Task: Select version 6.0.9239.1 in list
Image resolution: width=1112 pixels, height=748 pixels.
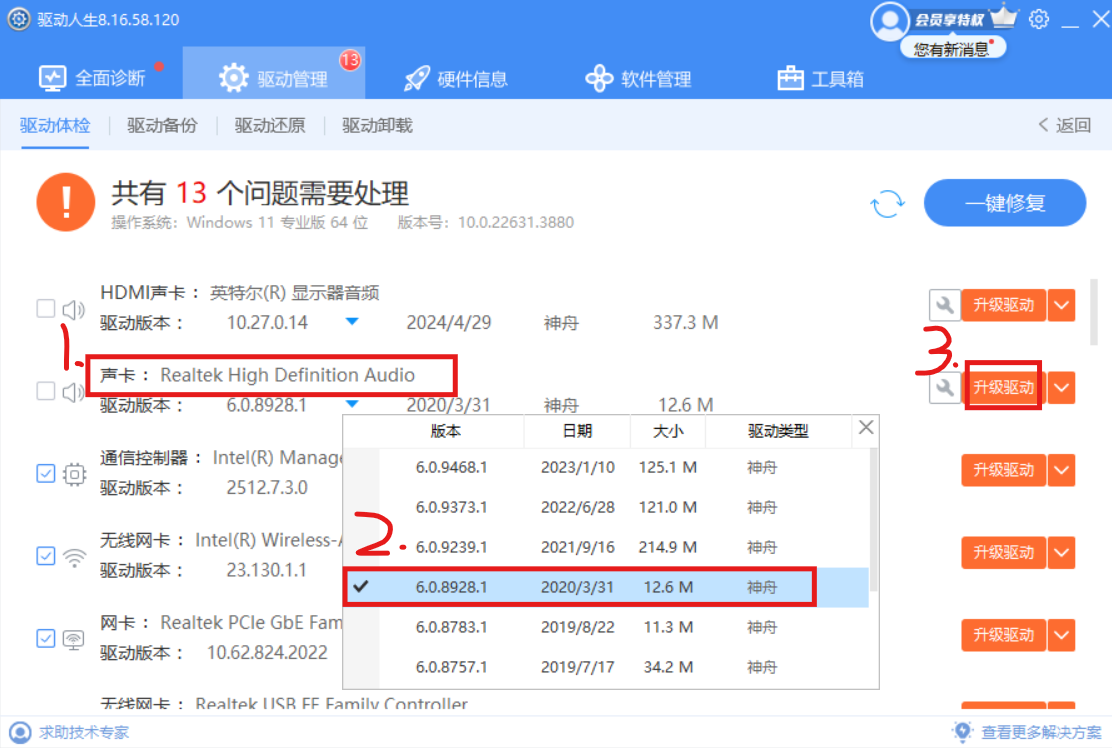Action: [606, 547]
